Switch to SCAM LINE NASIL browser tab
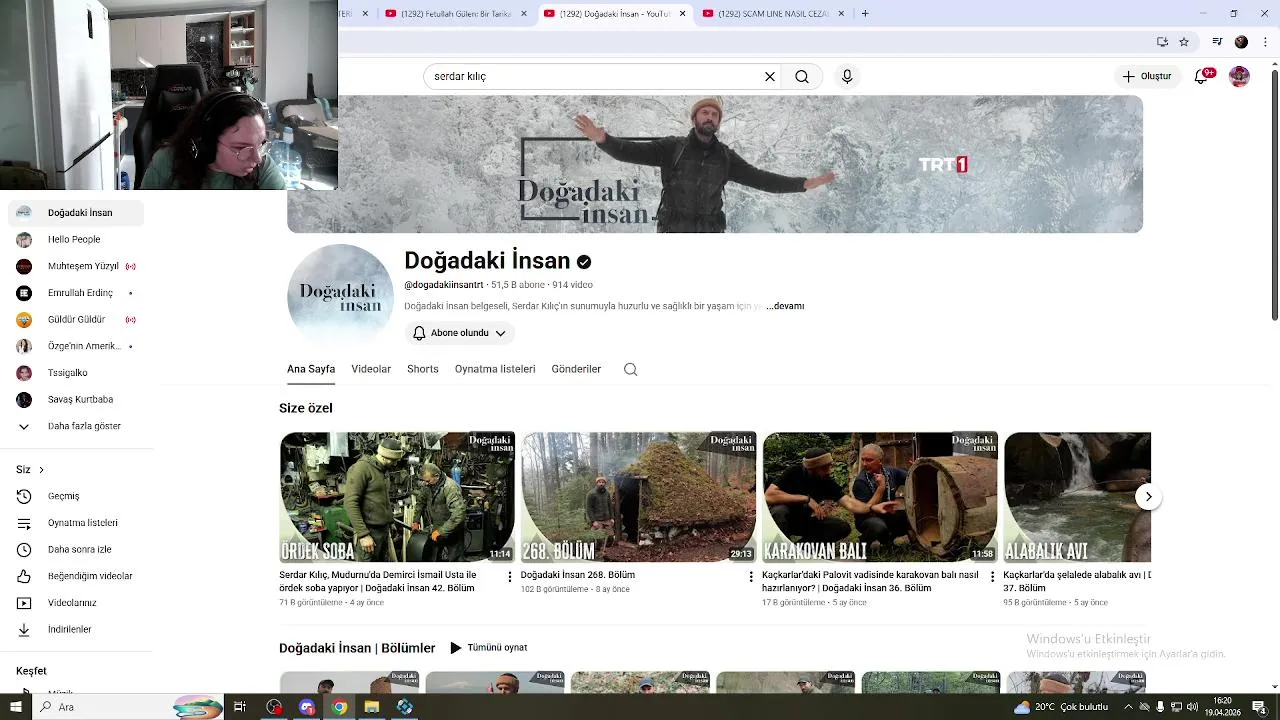Viewport: 1280px width, 720px height. click(x=772, y=13)
